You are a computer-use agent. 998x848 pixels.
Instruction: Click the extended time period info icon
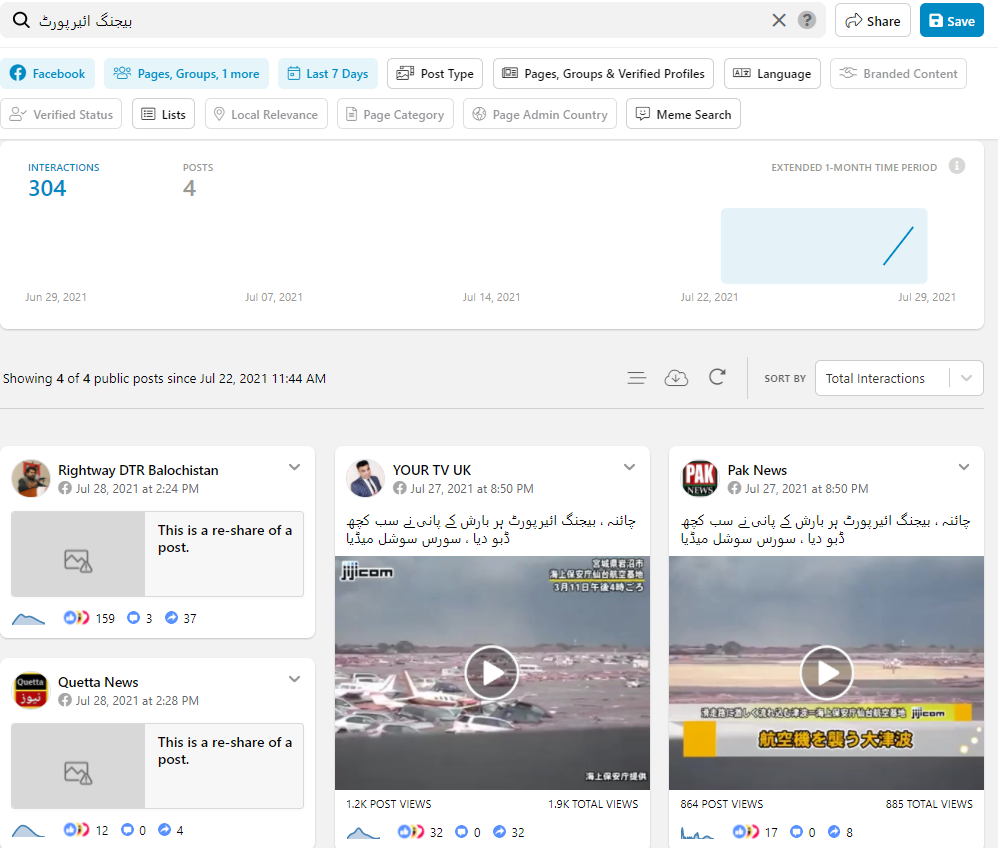[x=957, y=166]
